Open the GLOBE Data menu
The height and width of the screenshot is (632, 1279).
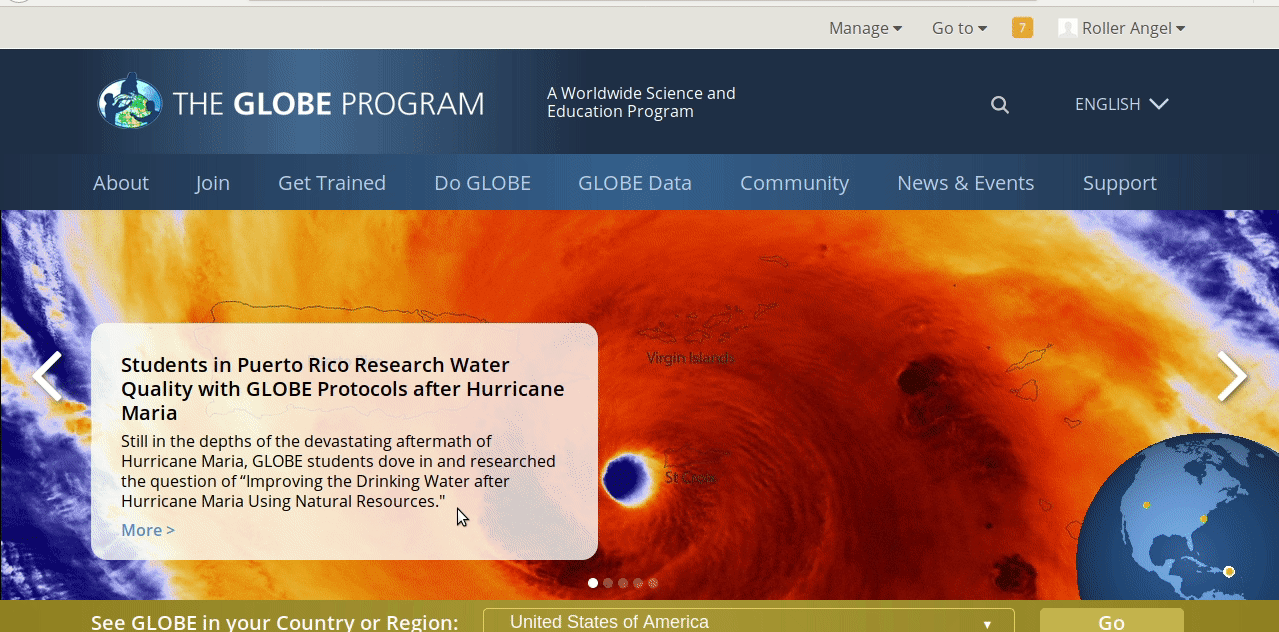click(635, 183)
